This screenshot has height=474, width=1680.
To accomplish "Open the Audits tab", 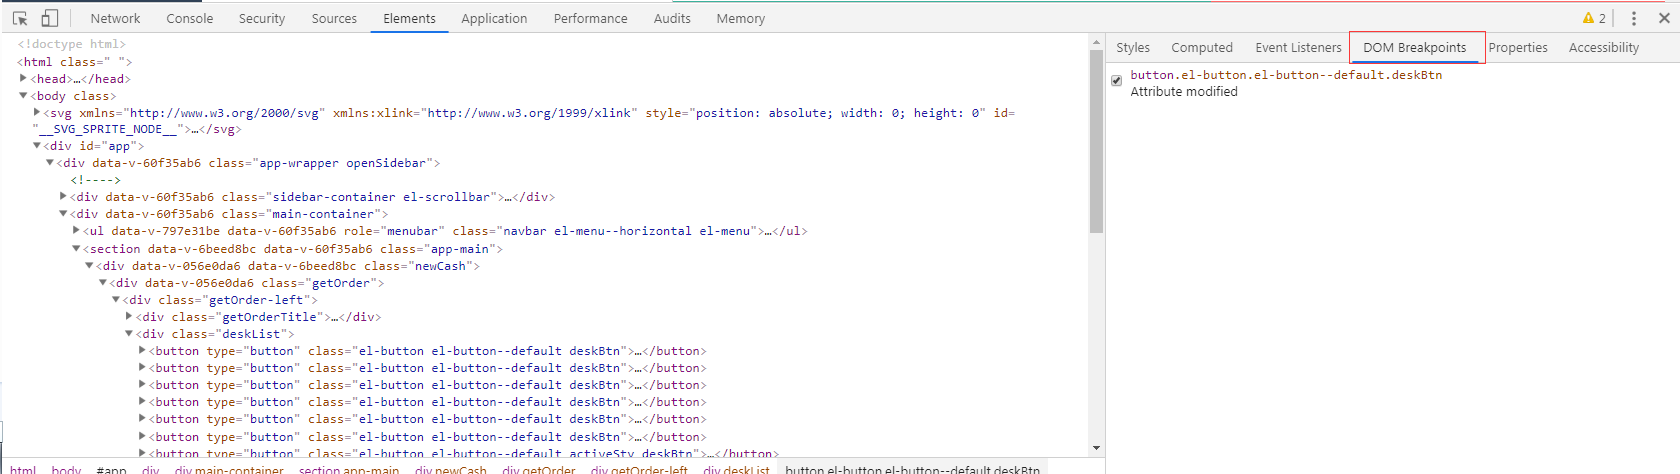I will click(672, 18).
